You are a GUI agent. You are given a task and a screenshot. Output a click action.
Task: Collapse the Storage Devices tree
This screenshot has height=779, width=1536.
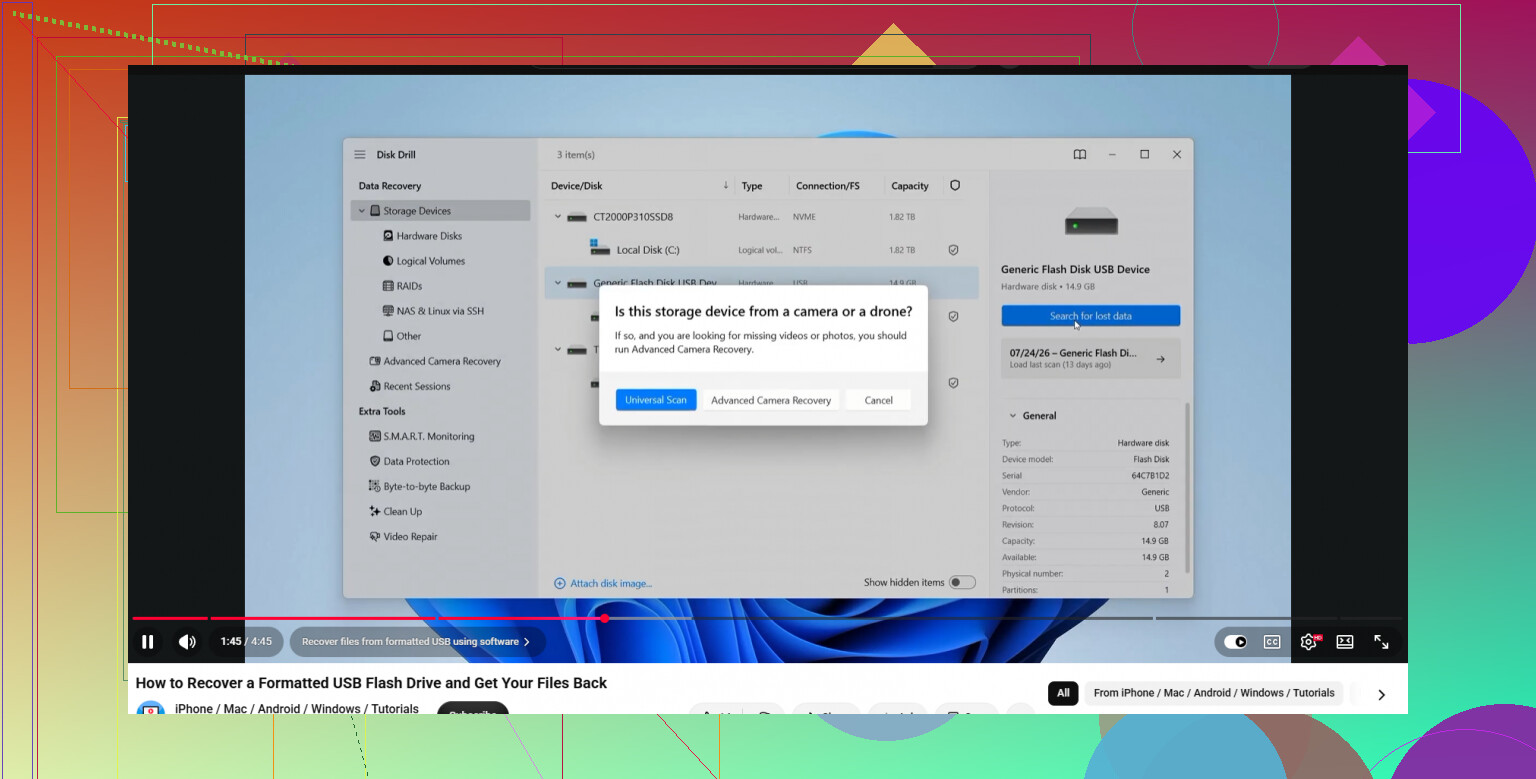tap(362, 211)
